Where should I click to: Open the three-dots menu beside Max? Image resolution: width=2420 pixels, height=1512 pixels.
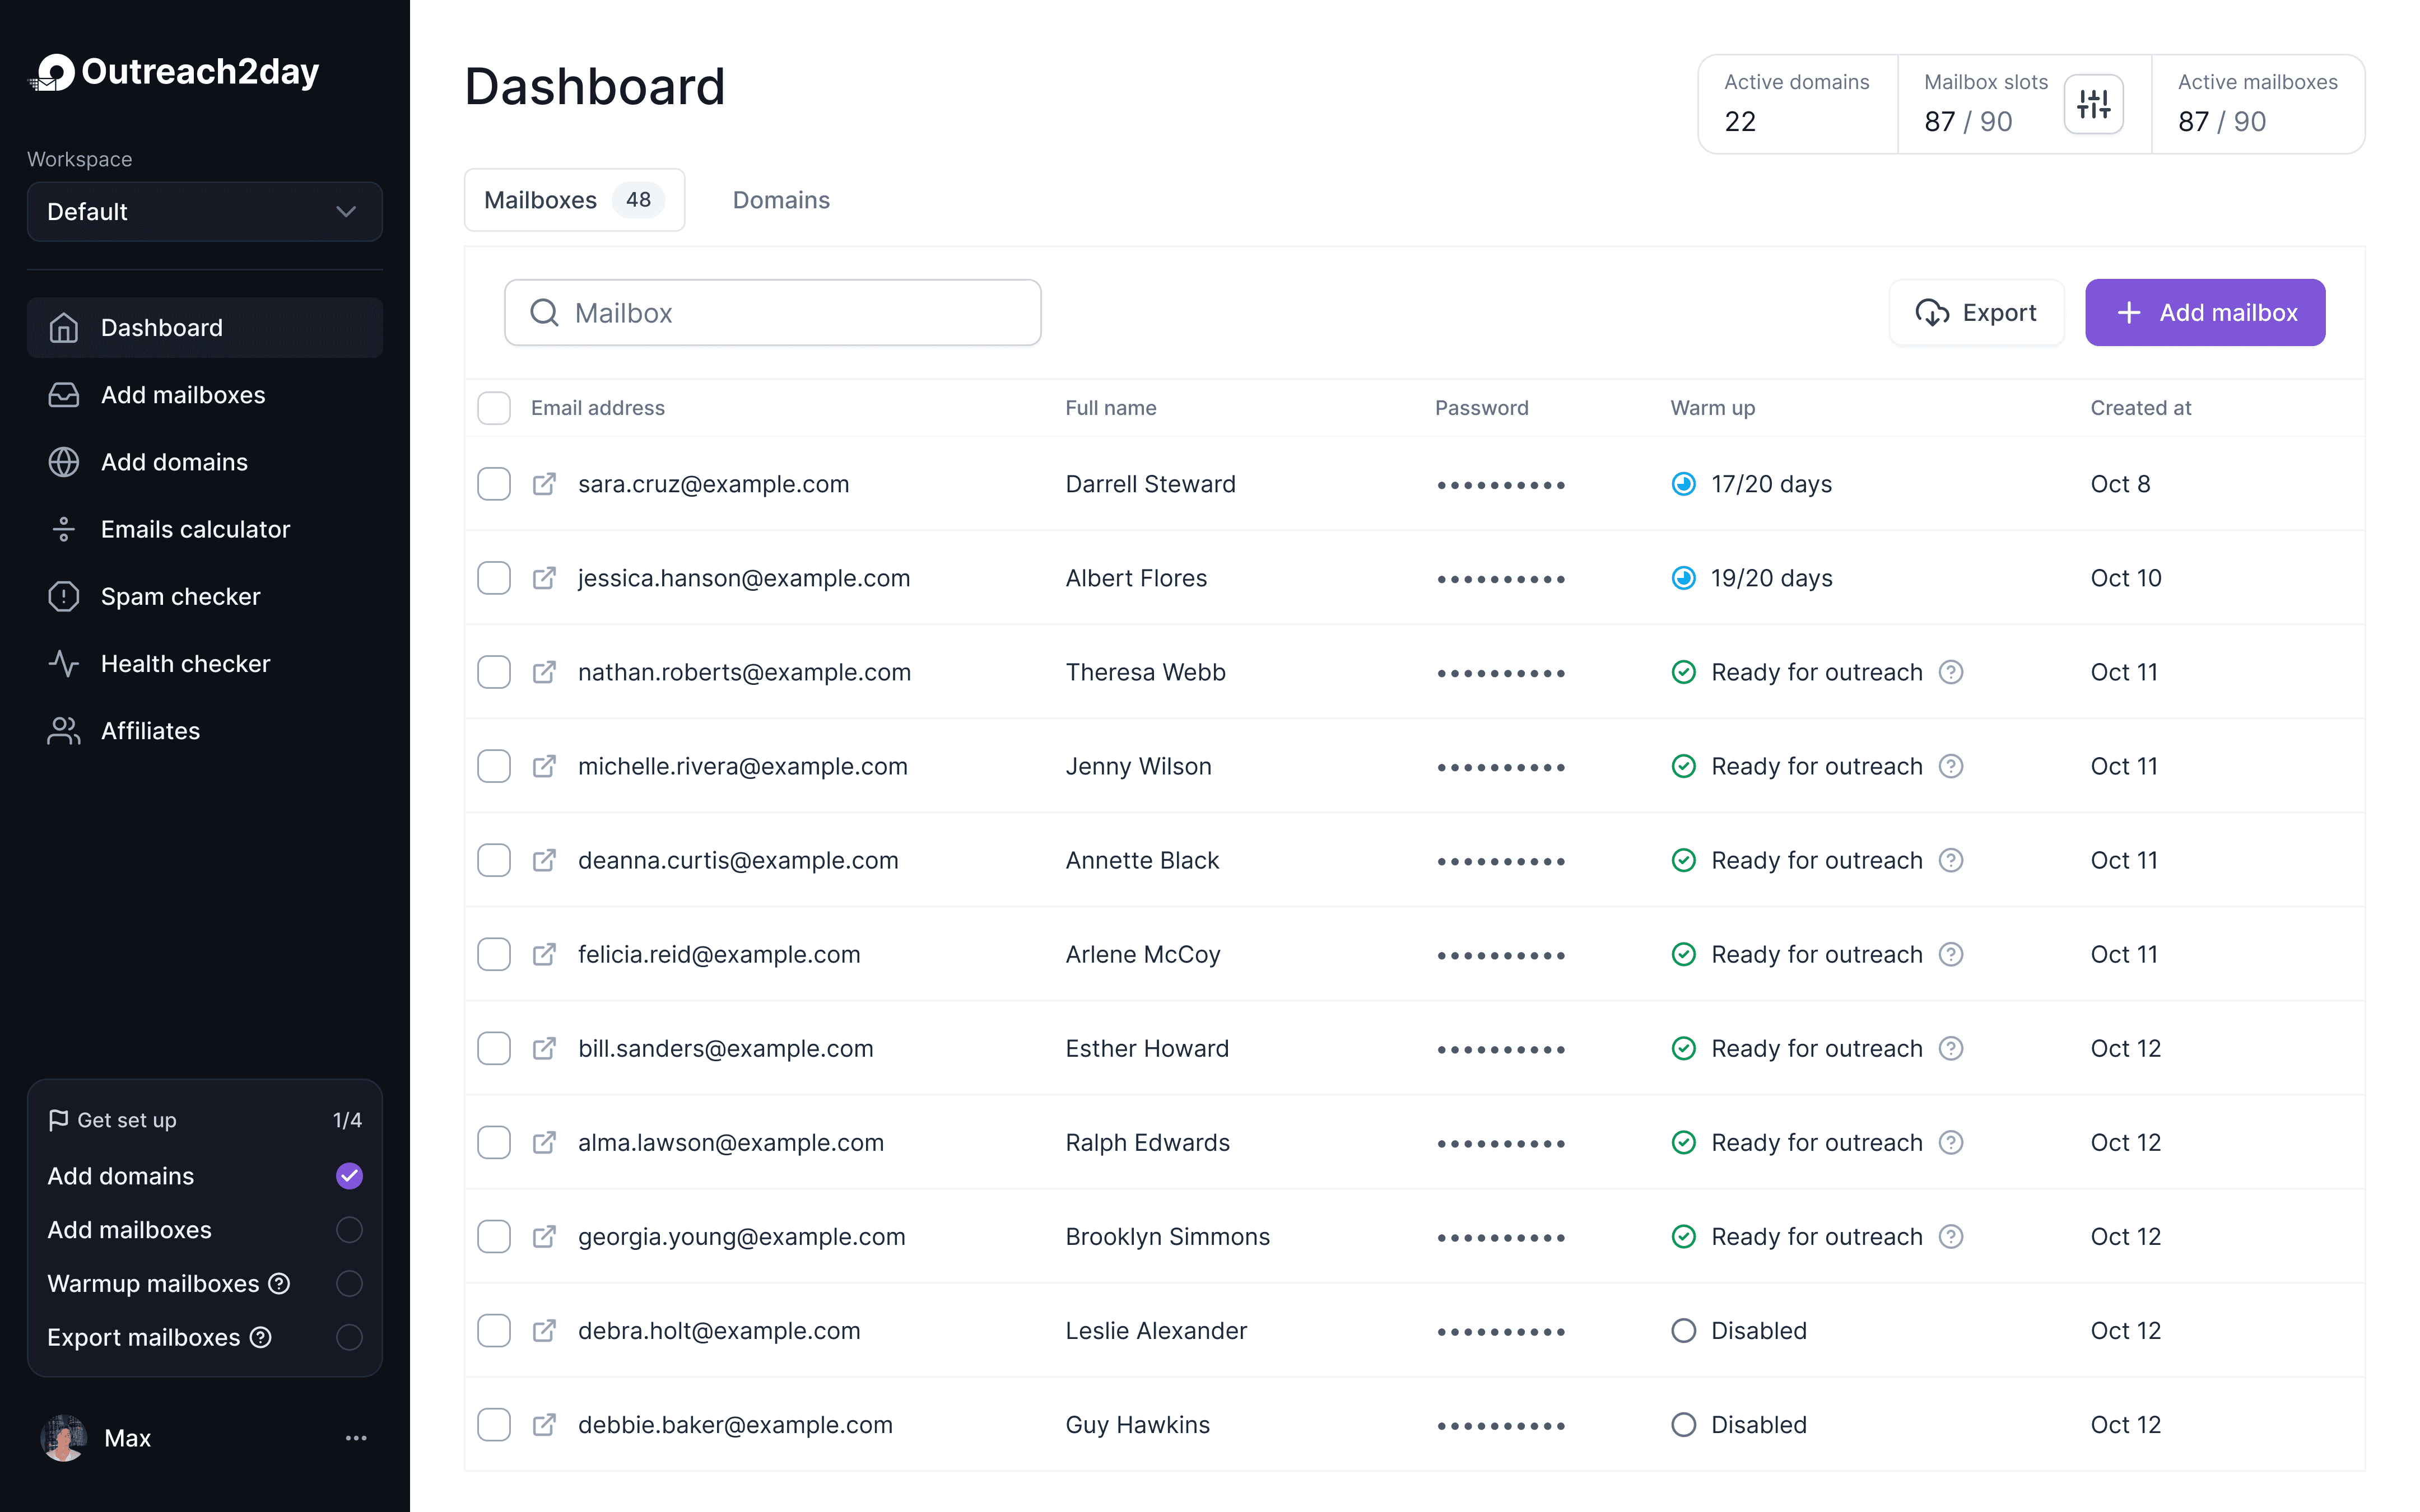pos(356,1438)
